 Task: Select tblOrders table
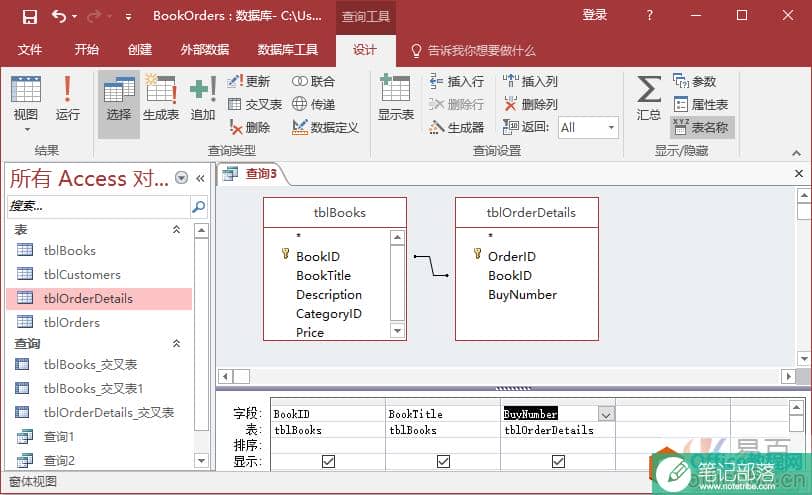(x=99, y=322)
